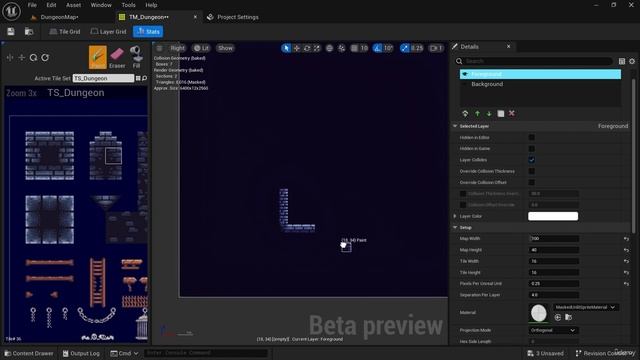Reset Map Height to default
640x360 pixels.
(626, 250)
